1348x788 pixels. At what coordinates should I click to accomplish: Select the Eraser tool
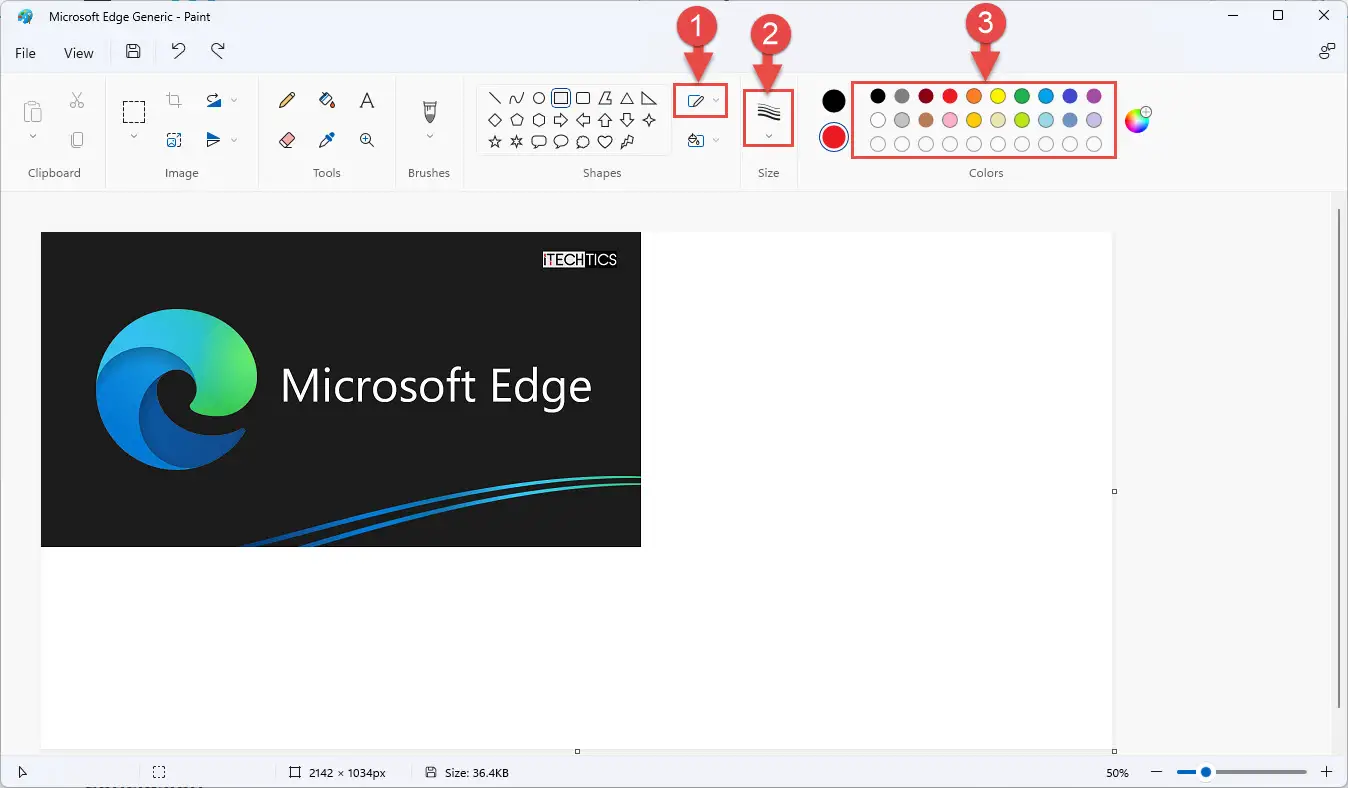pos(287,140)
